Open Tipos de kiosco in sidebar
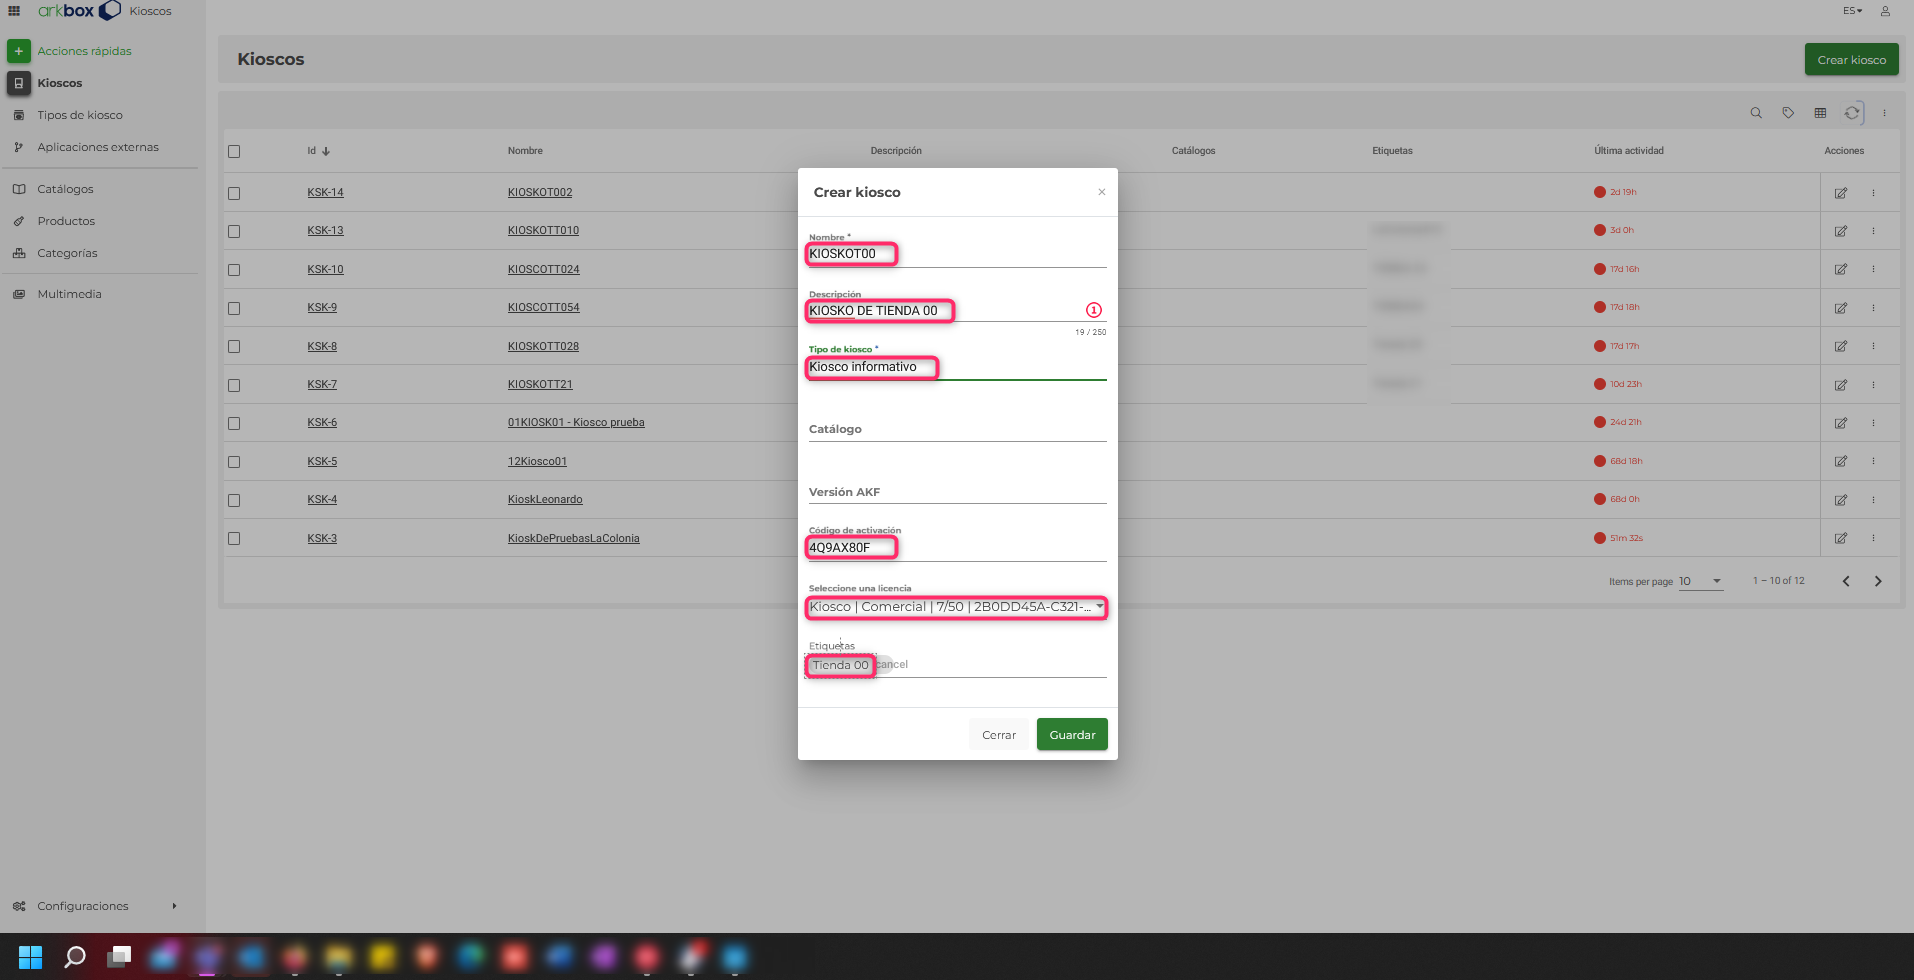The image size is (1914, 980). [80, 115]
